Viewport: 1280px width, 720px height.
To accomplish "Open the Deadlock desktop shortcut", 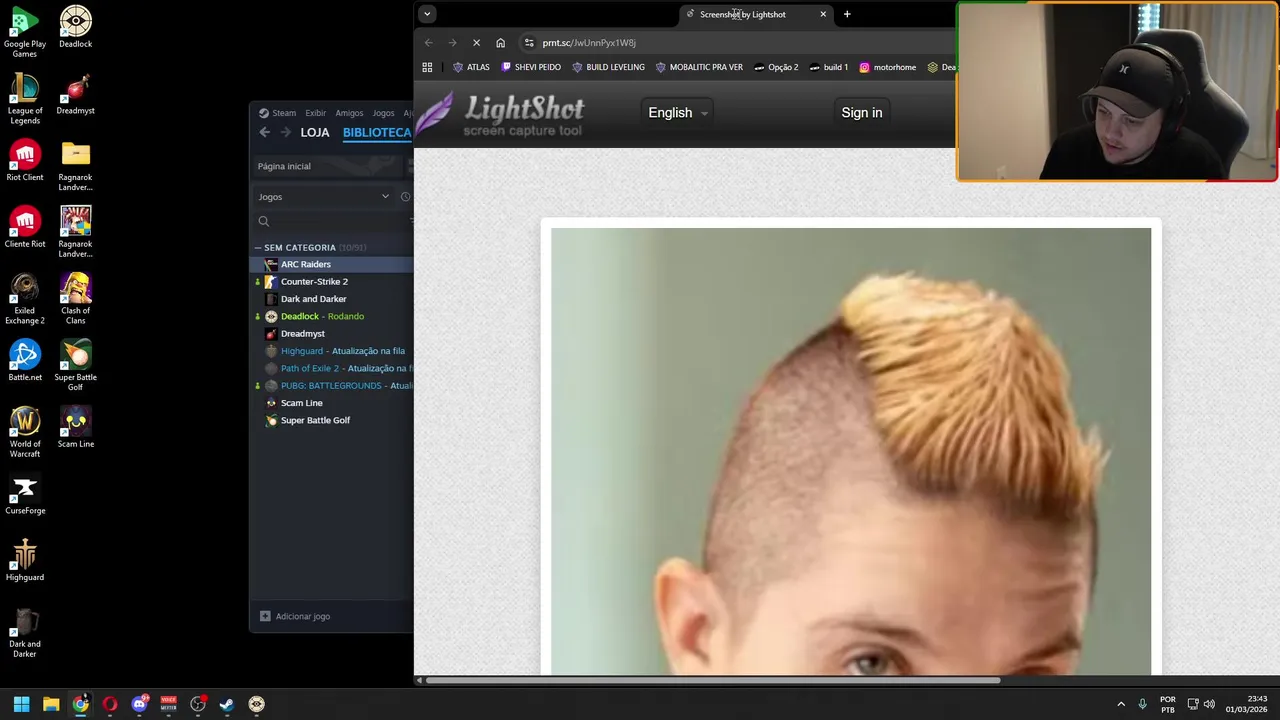I will click(76, 27).
